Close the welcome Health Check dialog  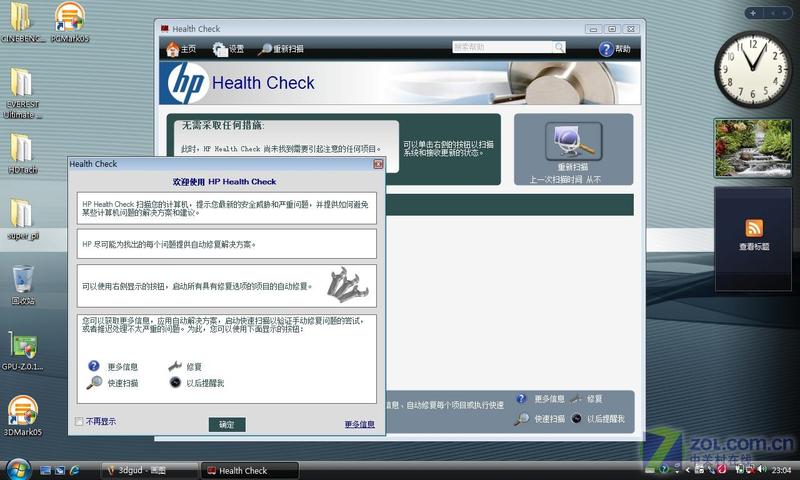click(x=378, y=164)
